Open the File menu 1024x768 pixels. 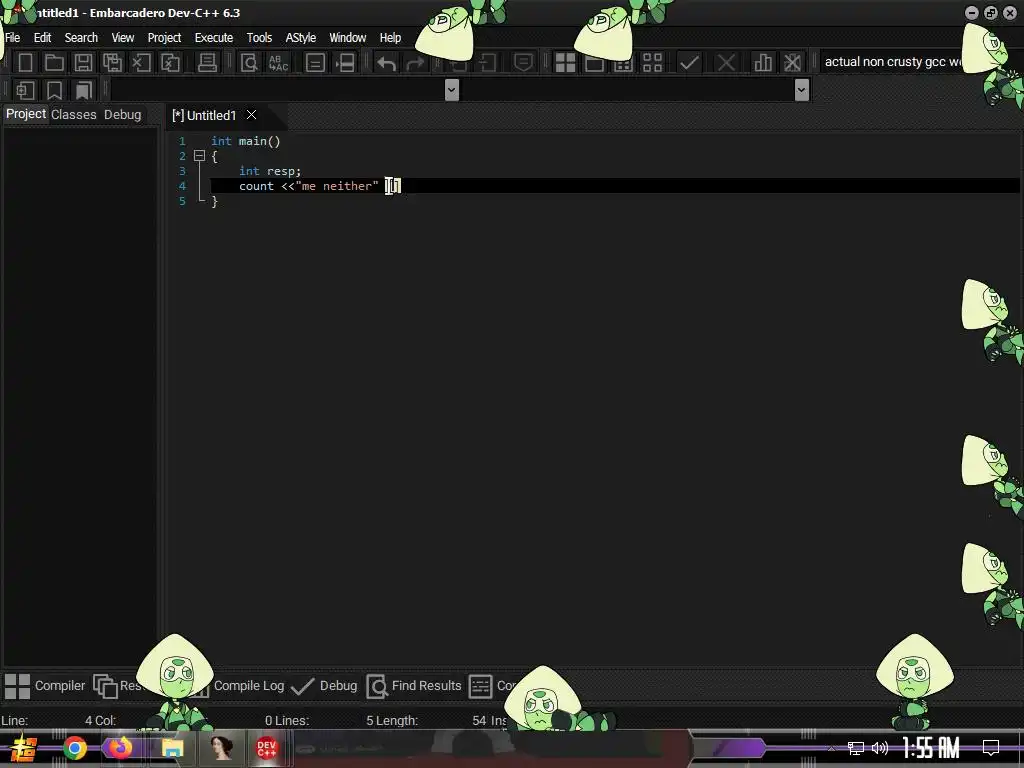pos(12,38)
